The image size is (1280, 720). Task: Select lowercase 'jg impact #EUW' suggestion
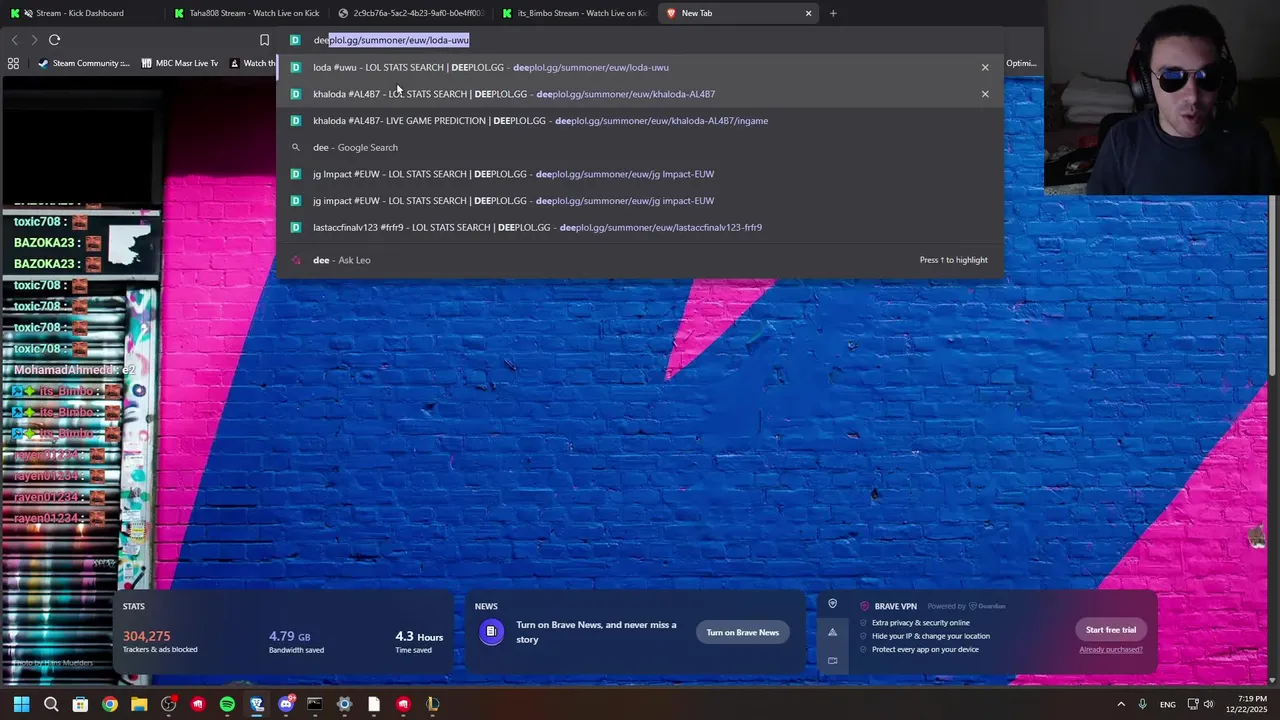[640, 201]
